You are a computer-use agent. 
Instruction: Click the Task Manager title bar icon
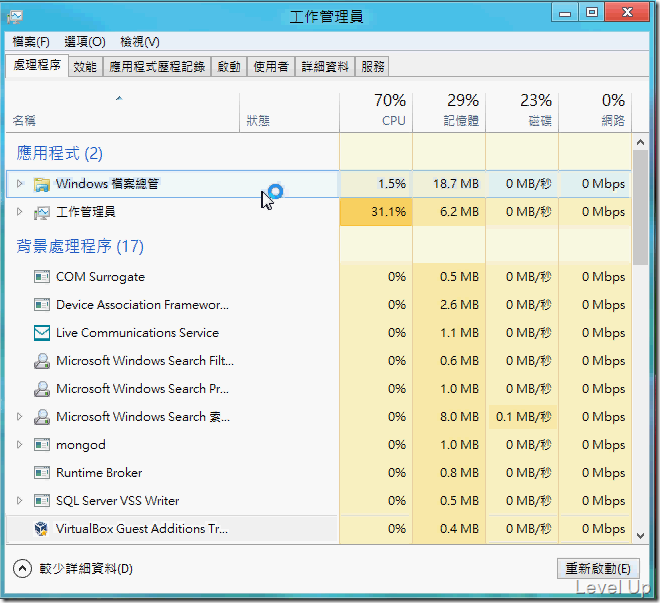(x=15, y=17)
